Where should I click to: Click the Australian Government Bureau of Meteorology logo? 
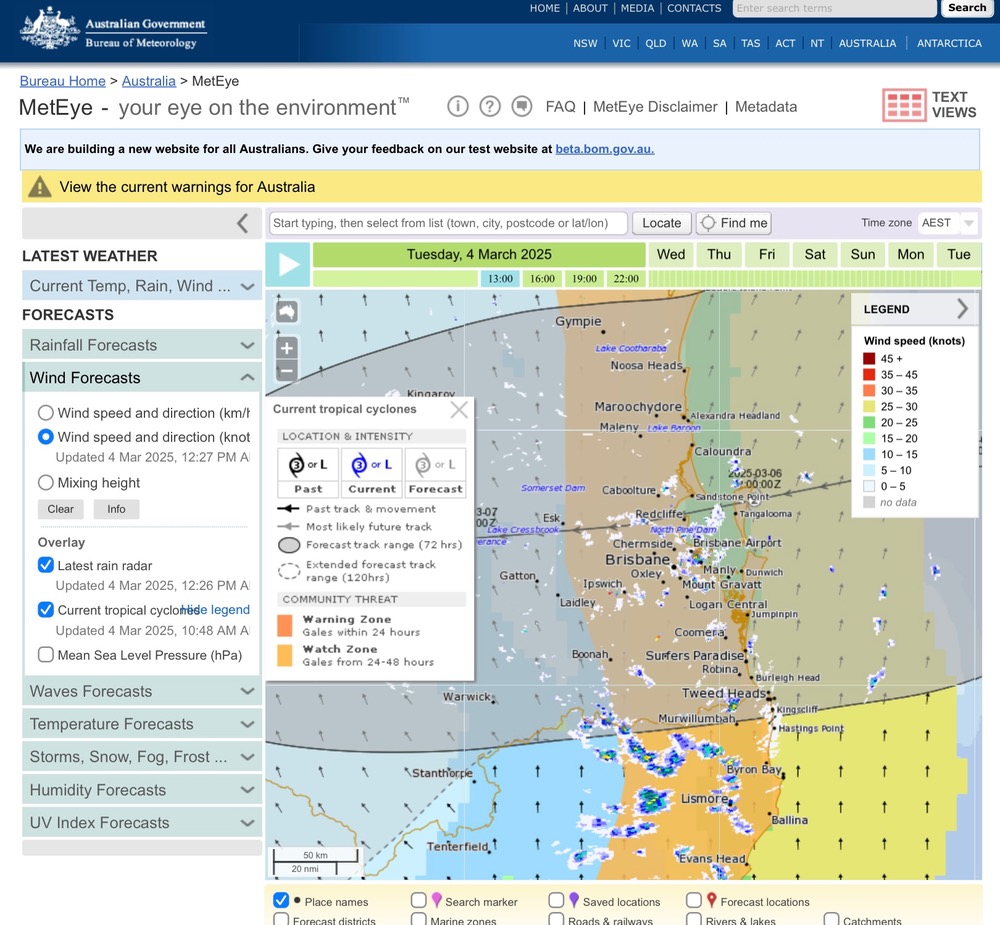(x=113, y=29)
